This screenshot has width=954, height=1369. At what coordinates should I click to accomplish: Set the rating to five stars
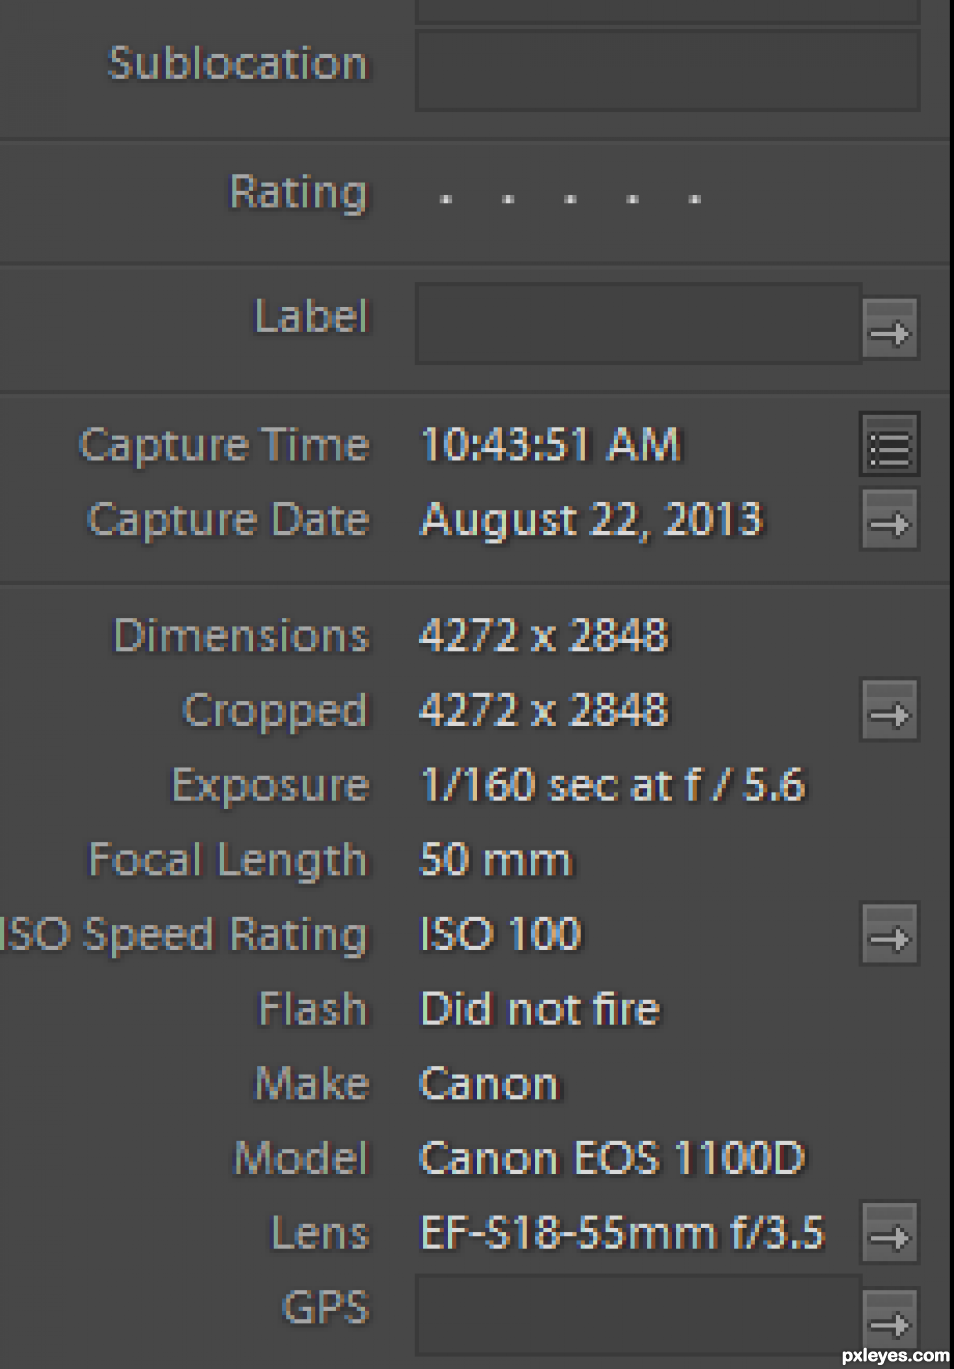694,199
